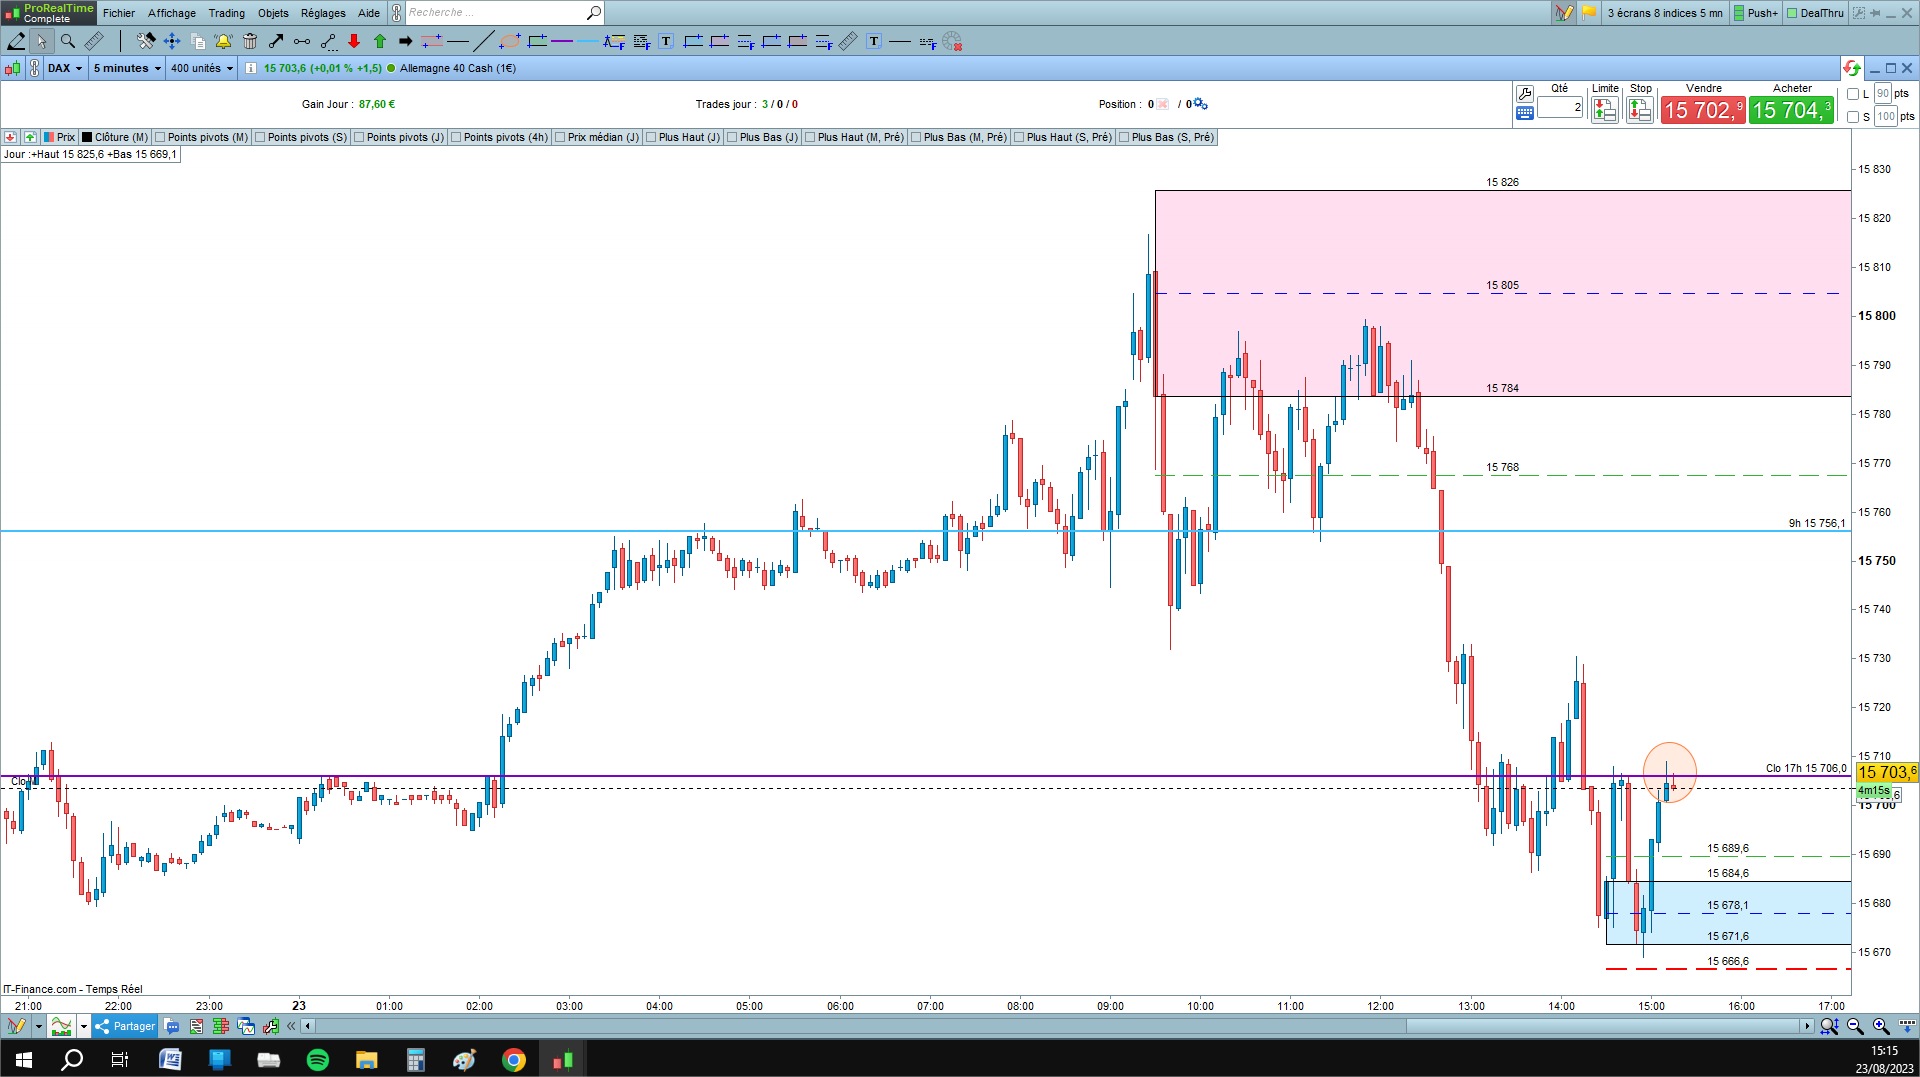Click the Windows taskbar calculator icon
1920x1077 pixels.
pyautogui.click(x=416, y=1059)
